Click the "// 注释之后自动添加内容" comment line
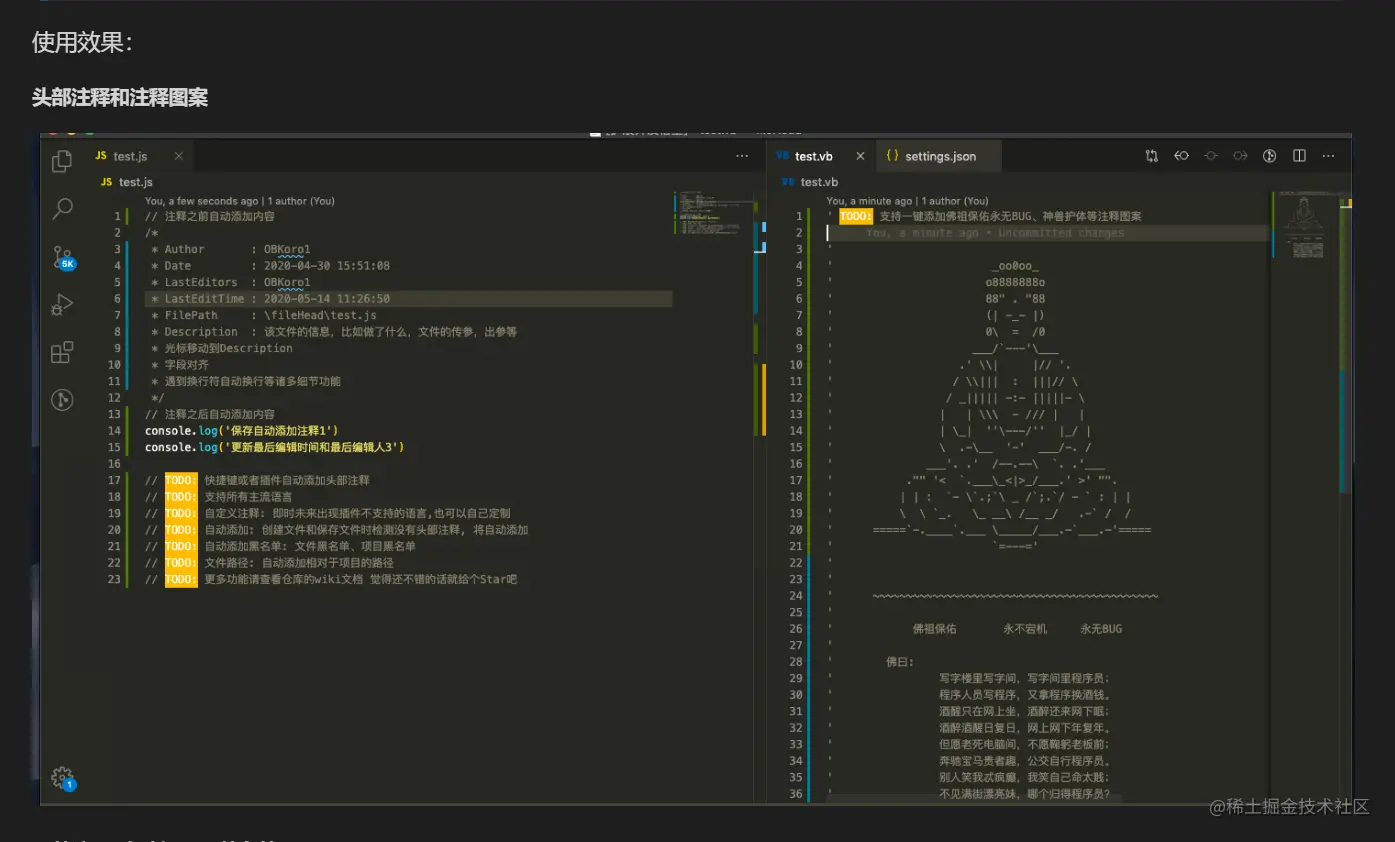Viewport: 1395px width, 842px height. pyautogui.click(x=210, y=414)
